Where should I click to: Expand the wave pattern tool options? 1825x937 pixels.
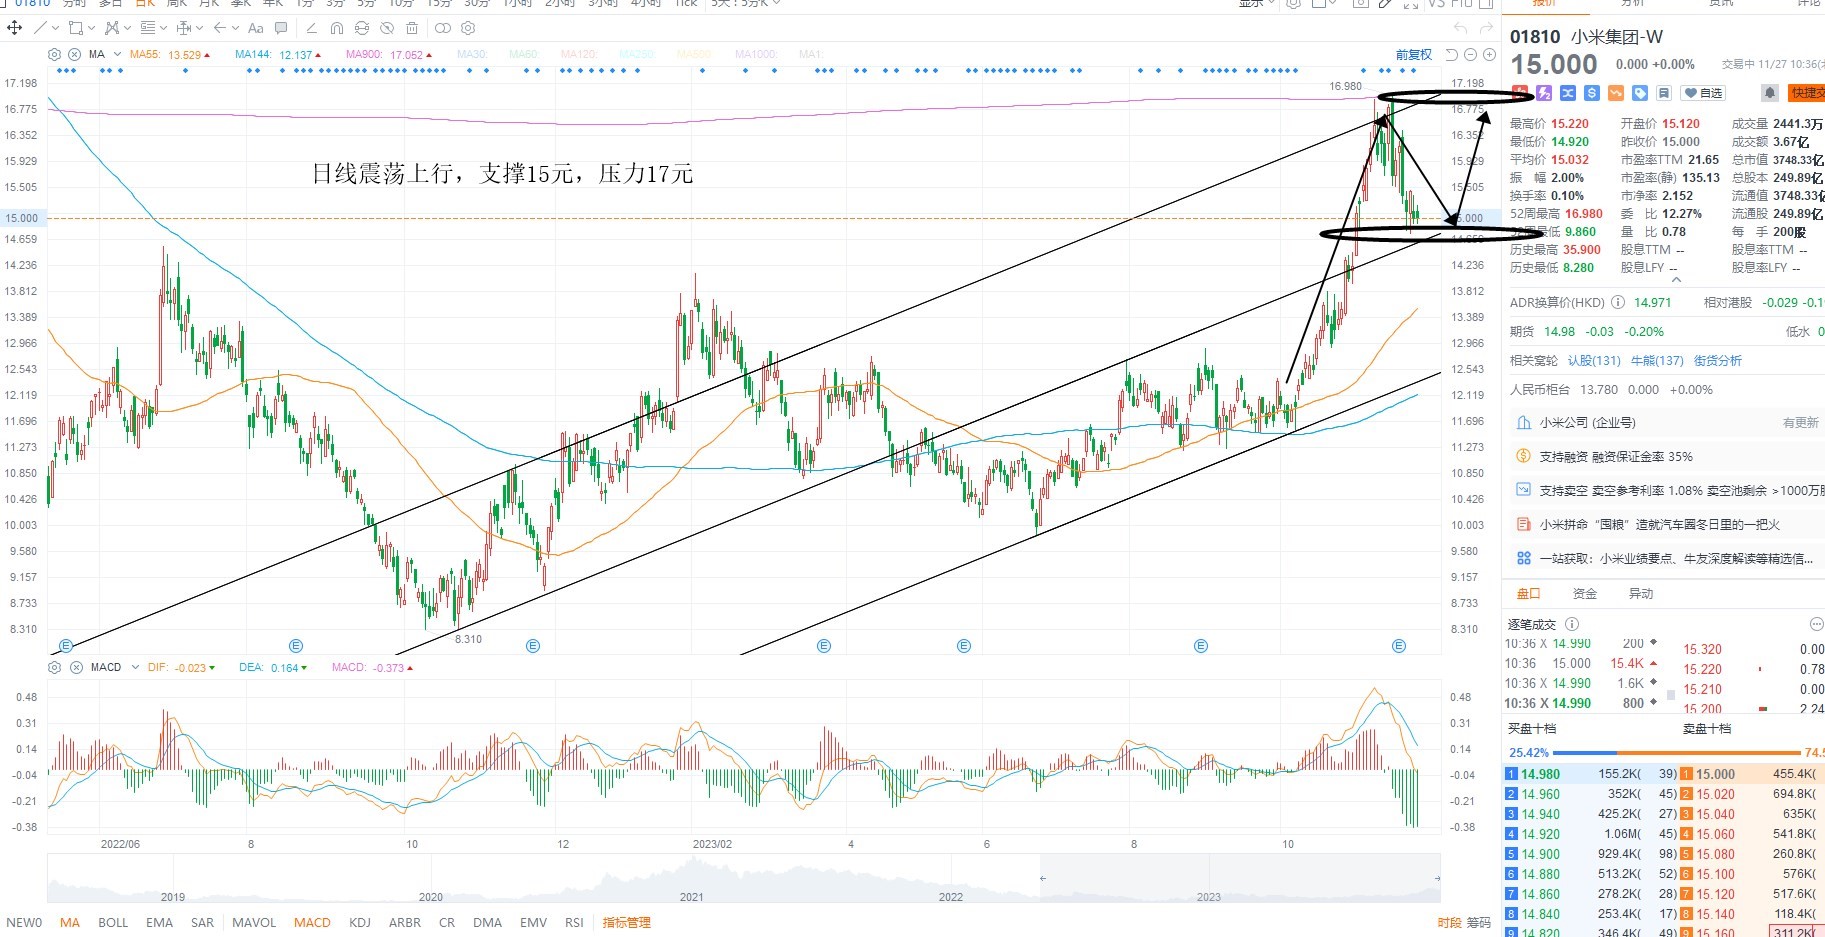coord(126,29)
